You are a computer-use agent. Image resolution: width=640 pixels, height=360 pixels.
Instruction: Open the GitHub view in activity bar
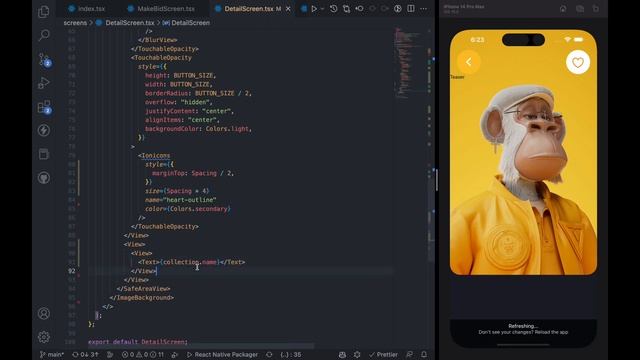click(x=44, y=178)
